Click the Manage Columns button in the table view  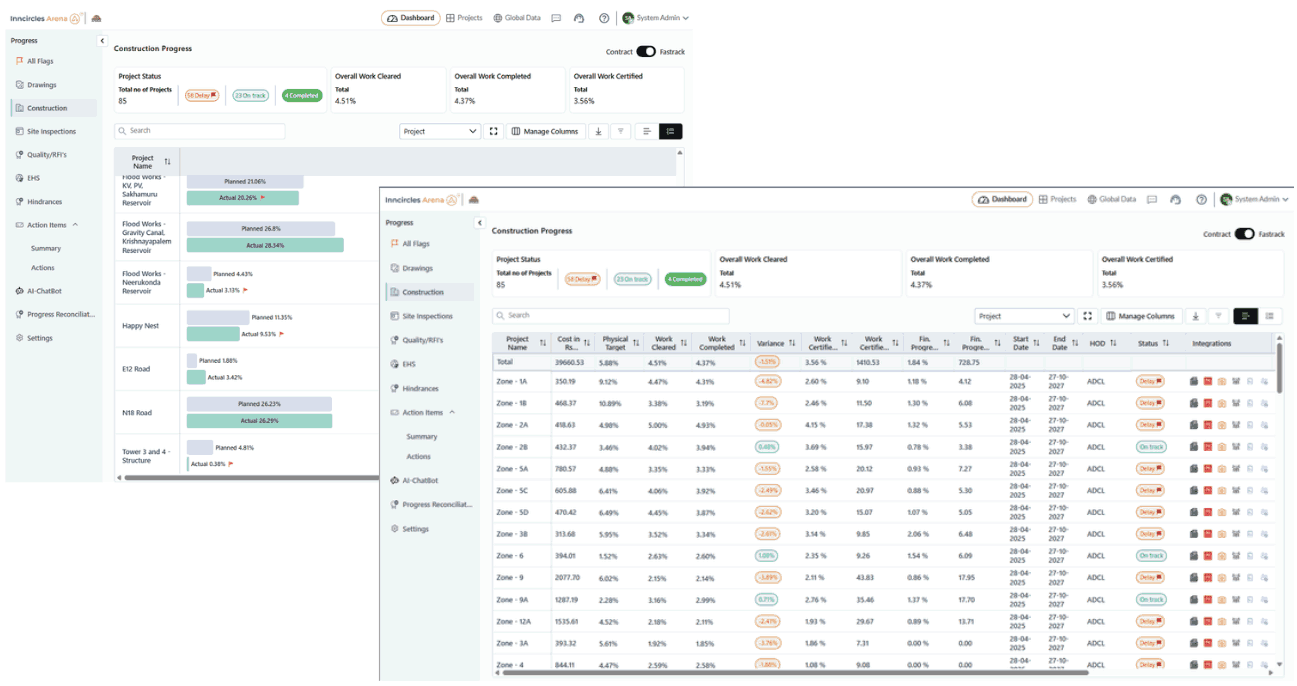coord(1141,316)
